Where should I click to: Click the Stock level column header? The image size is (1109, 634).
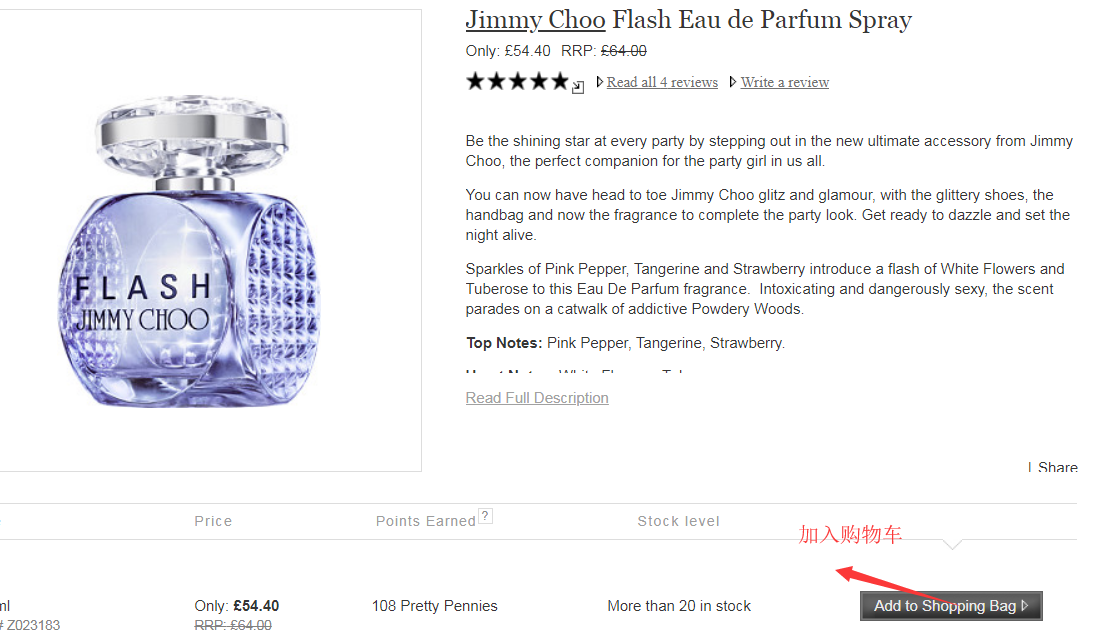pyautogui.click(x=678, y=521)
